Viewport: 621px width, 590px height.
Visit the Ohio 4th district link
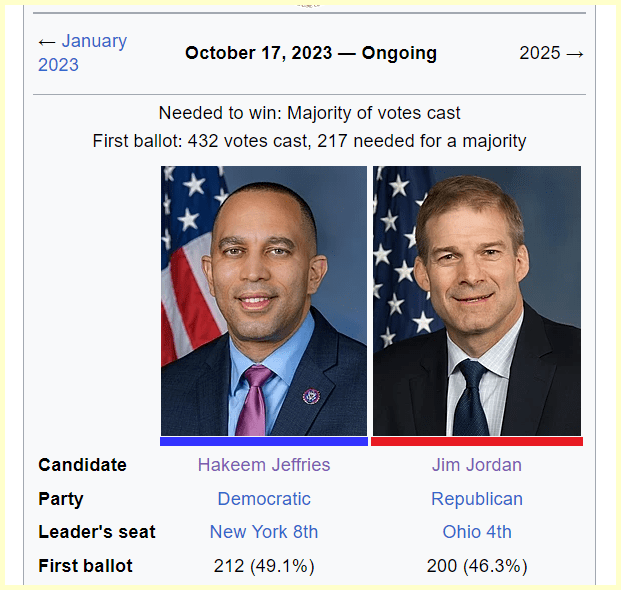(x=477, y=532)
